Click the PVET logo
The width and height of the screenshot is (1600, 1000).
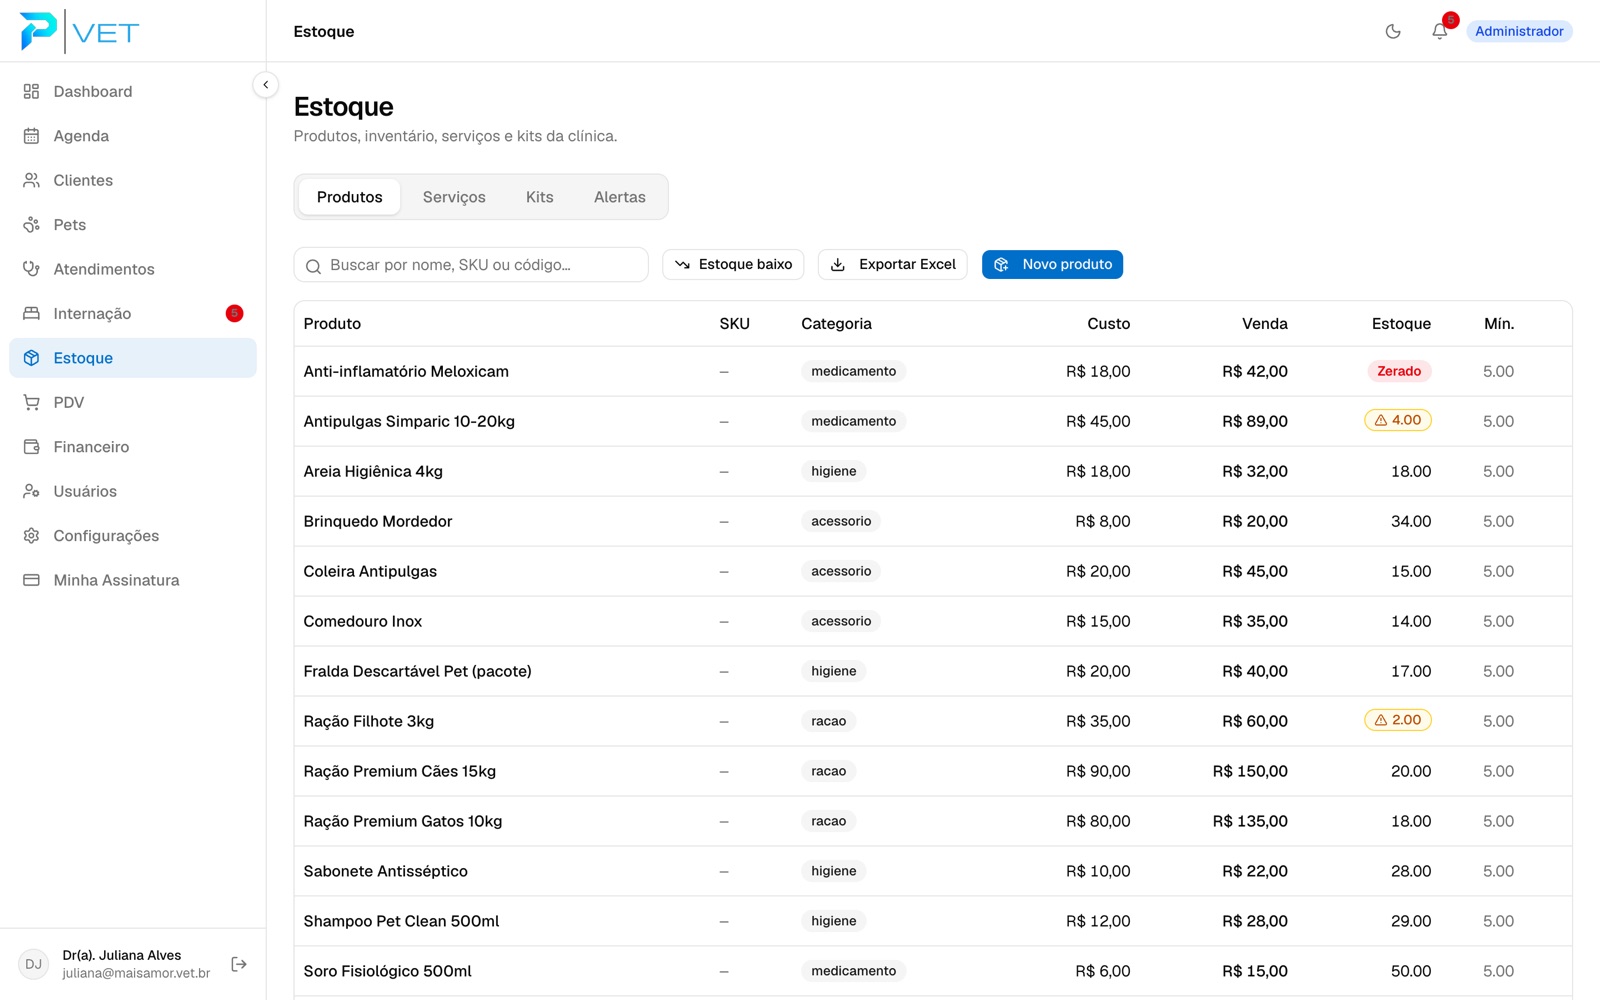(80, 31)
